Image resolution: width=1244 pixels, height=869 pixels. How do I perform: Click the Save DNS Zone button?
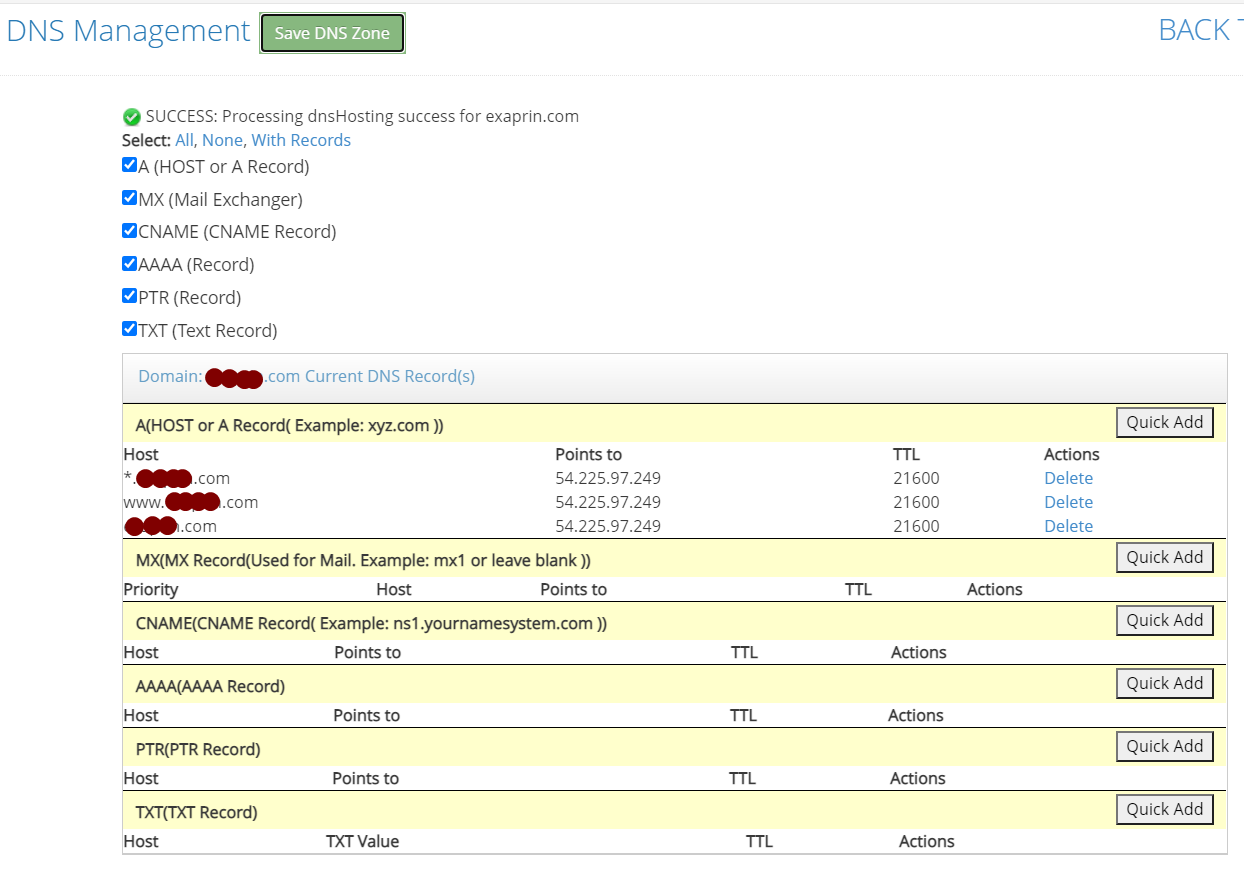332,33
